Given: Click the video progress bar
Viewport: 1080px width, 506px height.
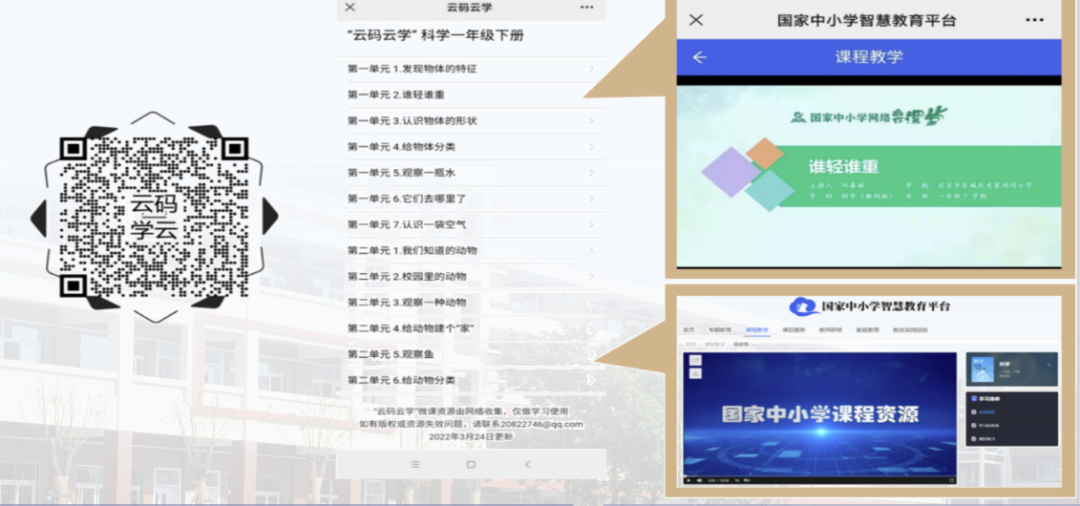Looking at the screenshot, I should (x=820, y=475).
